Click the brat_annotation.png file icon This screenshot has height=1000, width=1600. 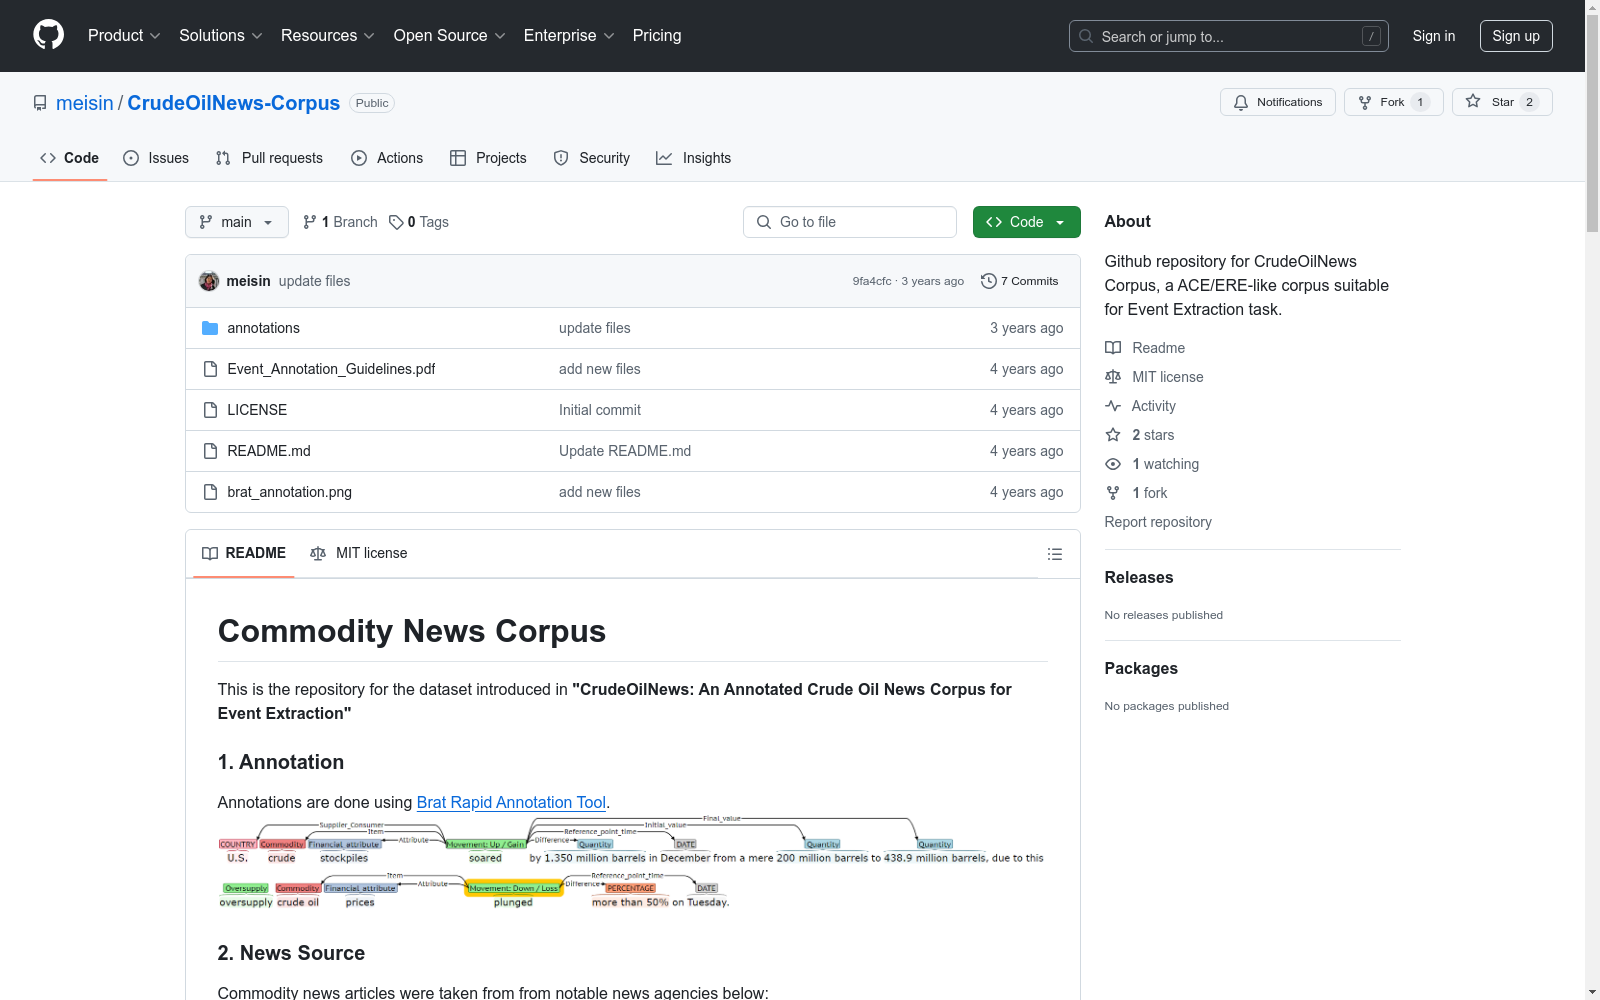[210, 492]
